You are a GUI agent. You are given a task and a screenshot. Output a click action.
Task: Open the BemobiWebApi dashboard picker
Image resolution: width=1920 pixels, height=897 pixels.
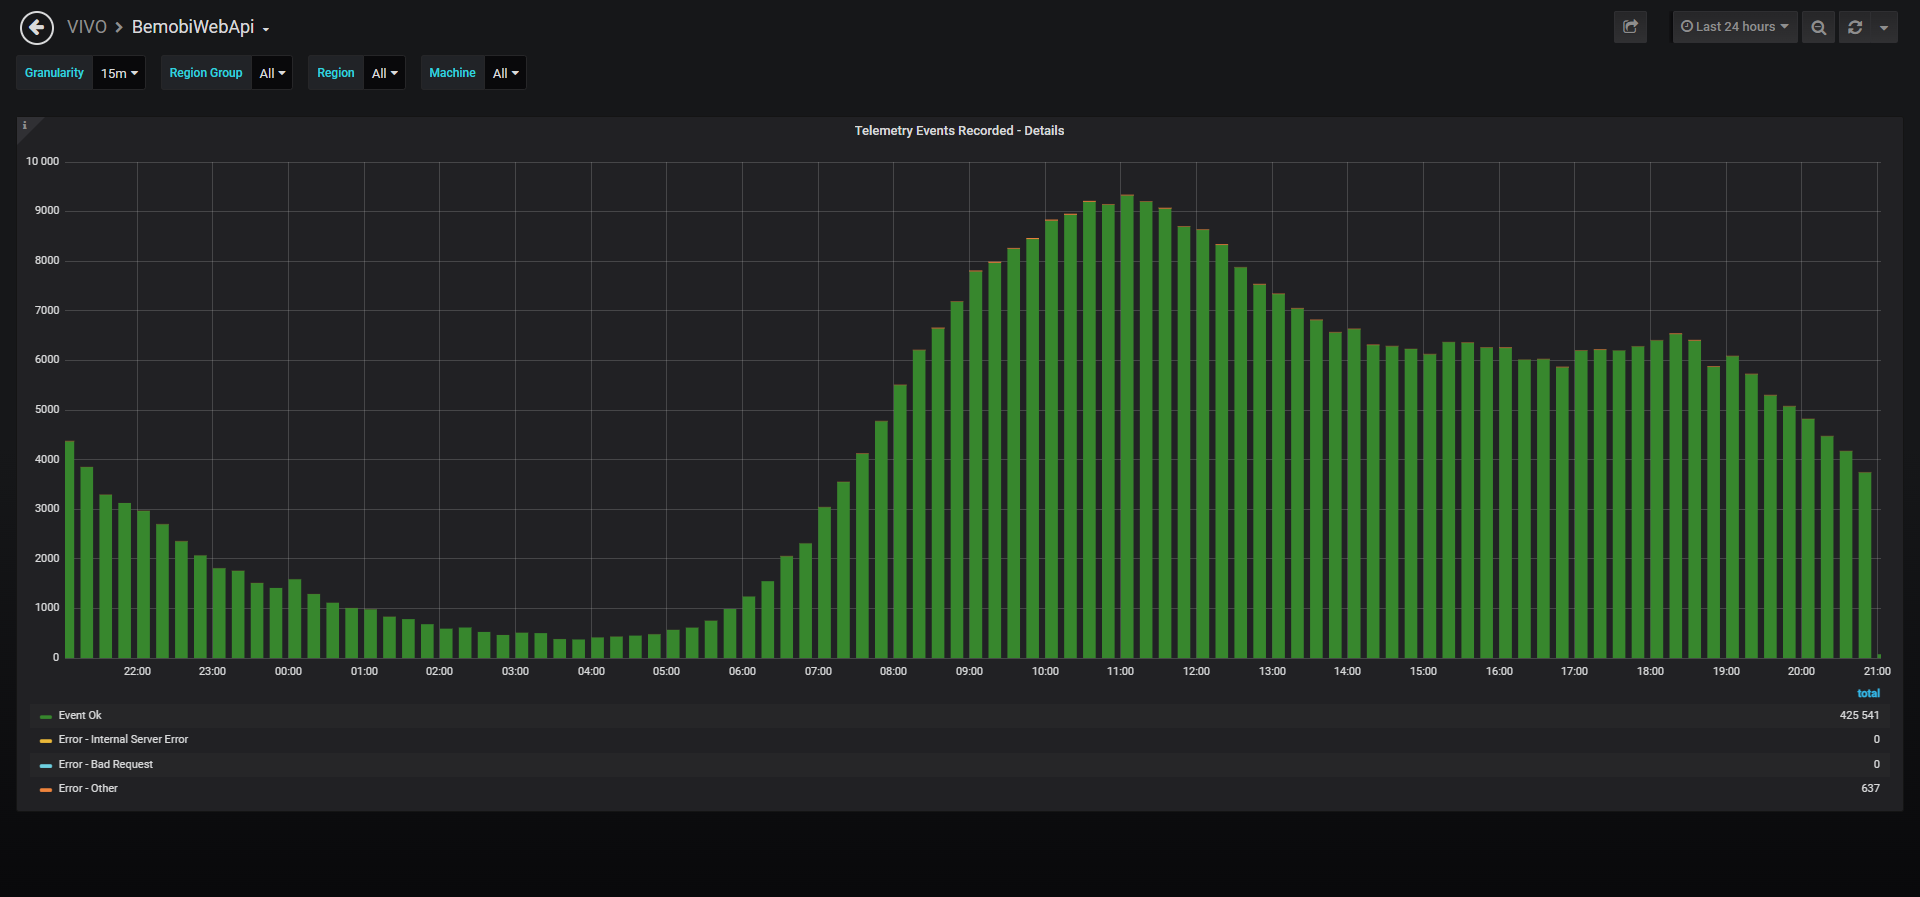pos(200,27)
